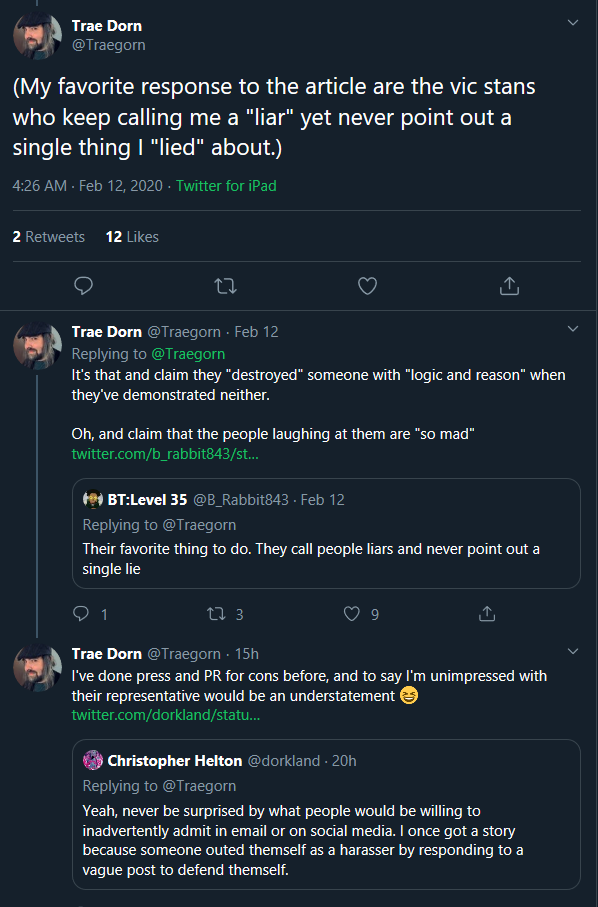This screenshot has width=598, height=907.
Task: Open the main tweet's chevron options menu
Action: tap(573, 23)
